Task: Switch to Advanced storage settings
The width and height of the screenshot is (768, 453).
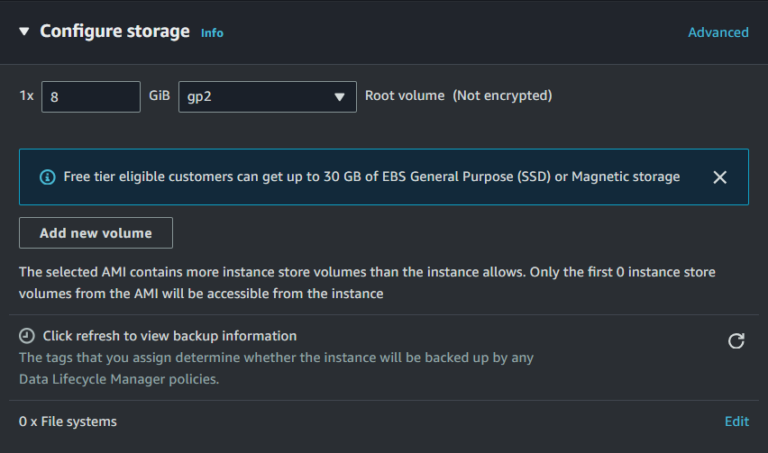Action: click(718, 32)
